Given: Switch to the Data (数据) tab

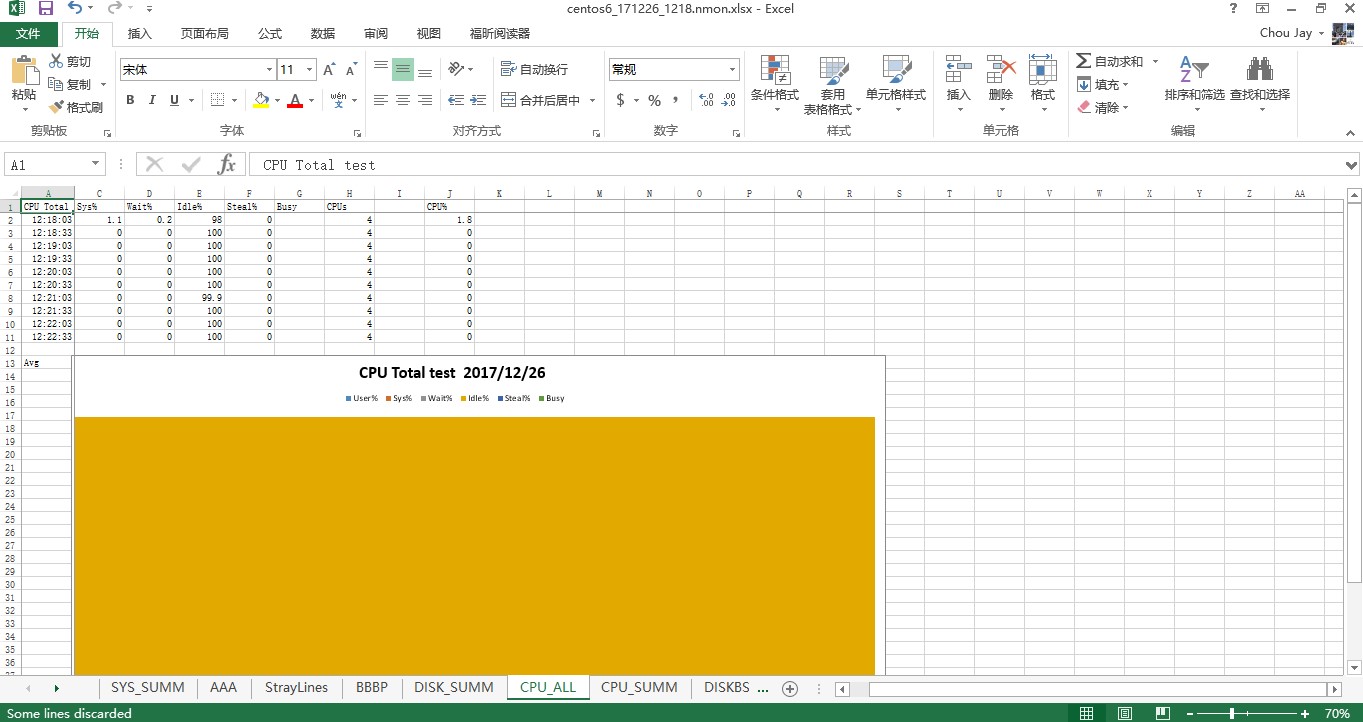Looking at the screenshot, I should [x=323, y=33].
